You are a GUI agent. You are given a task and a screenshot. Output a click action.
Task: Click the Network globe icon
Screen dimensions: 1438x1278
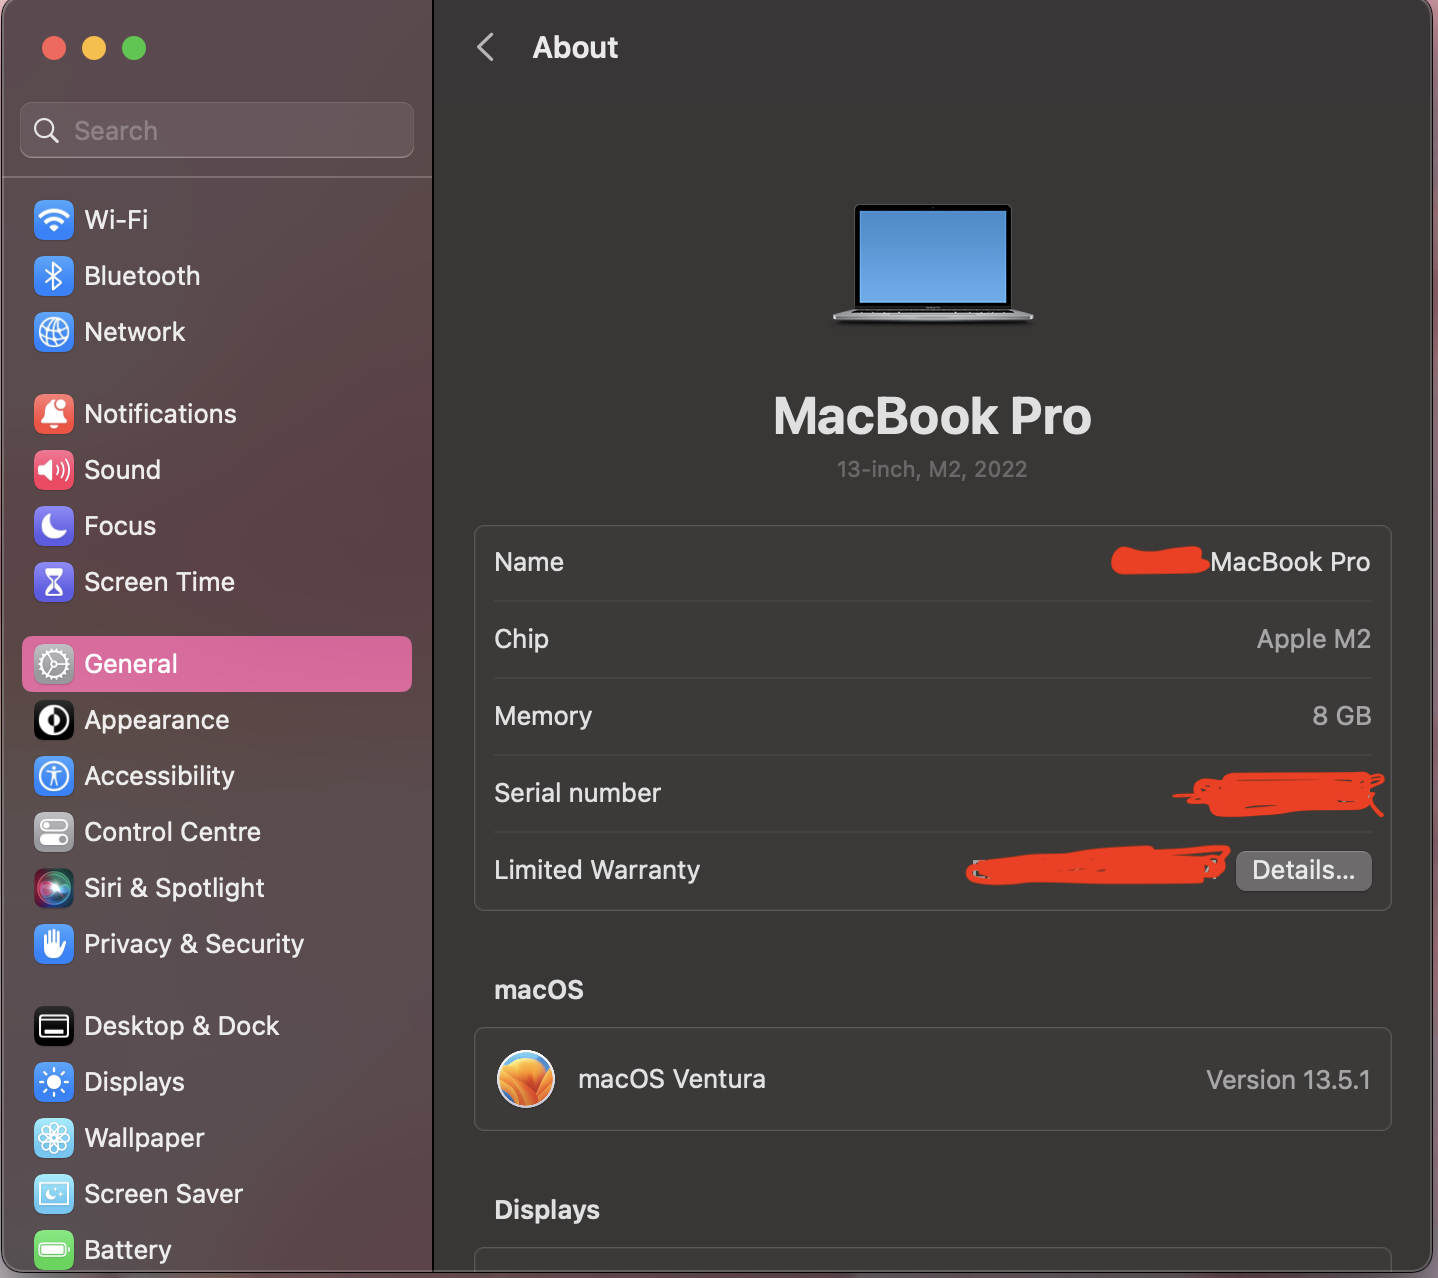54,332
